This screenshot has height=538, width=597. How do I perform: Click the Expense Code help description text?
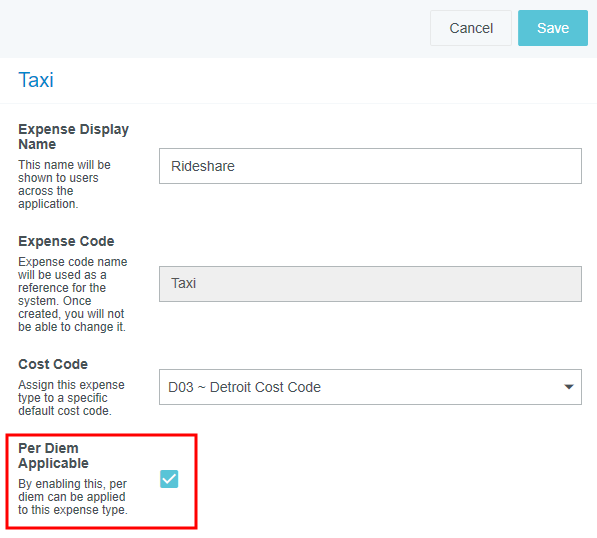pyautogui.click(x=73, y=294)
